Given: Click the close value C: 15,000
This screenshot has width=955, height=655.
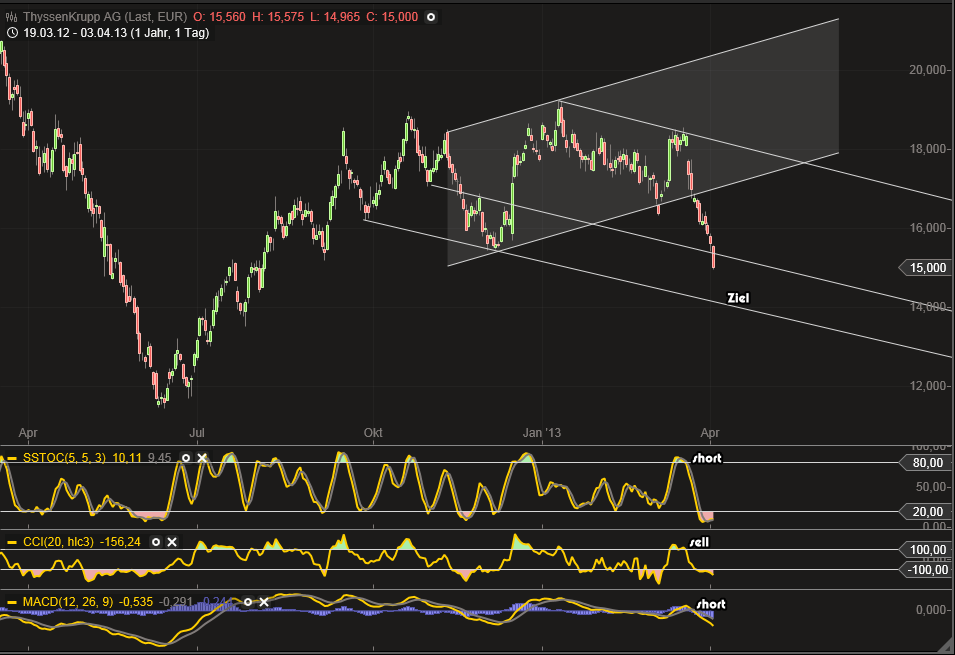Looking at the screenshot, I should (x=392, y=17).
